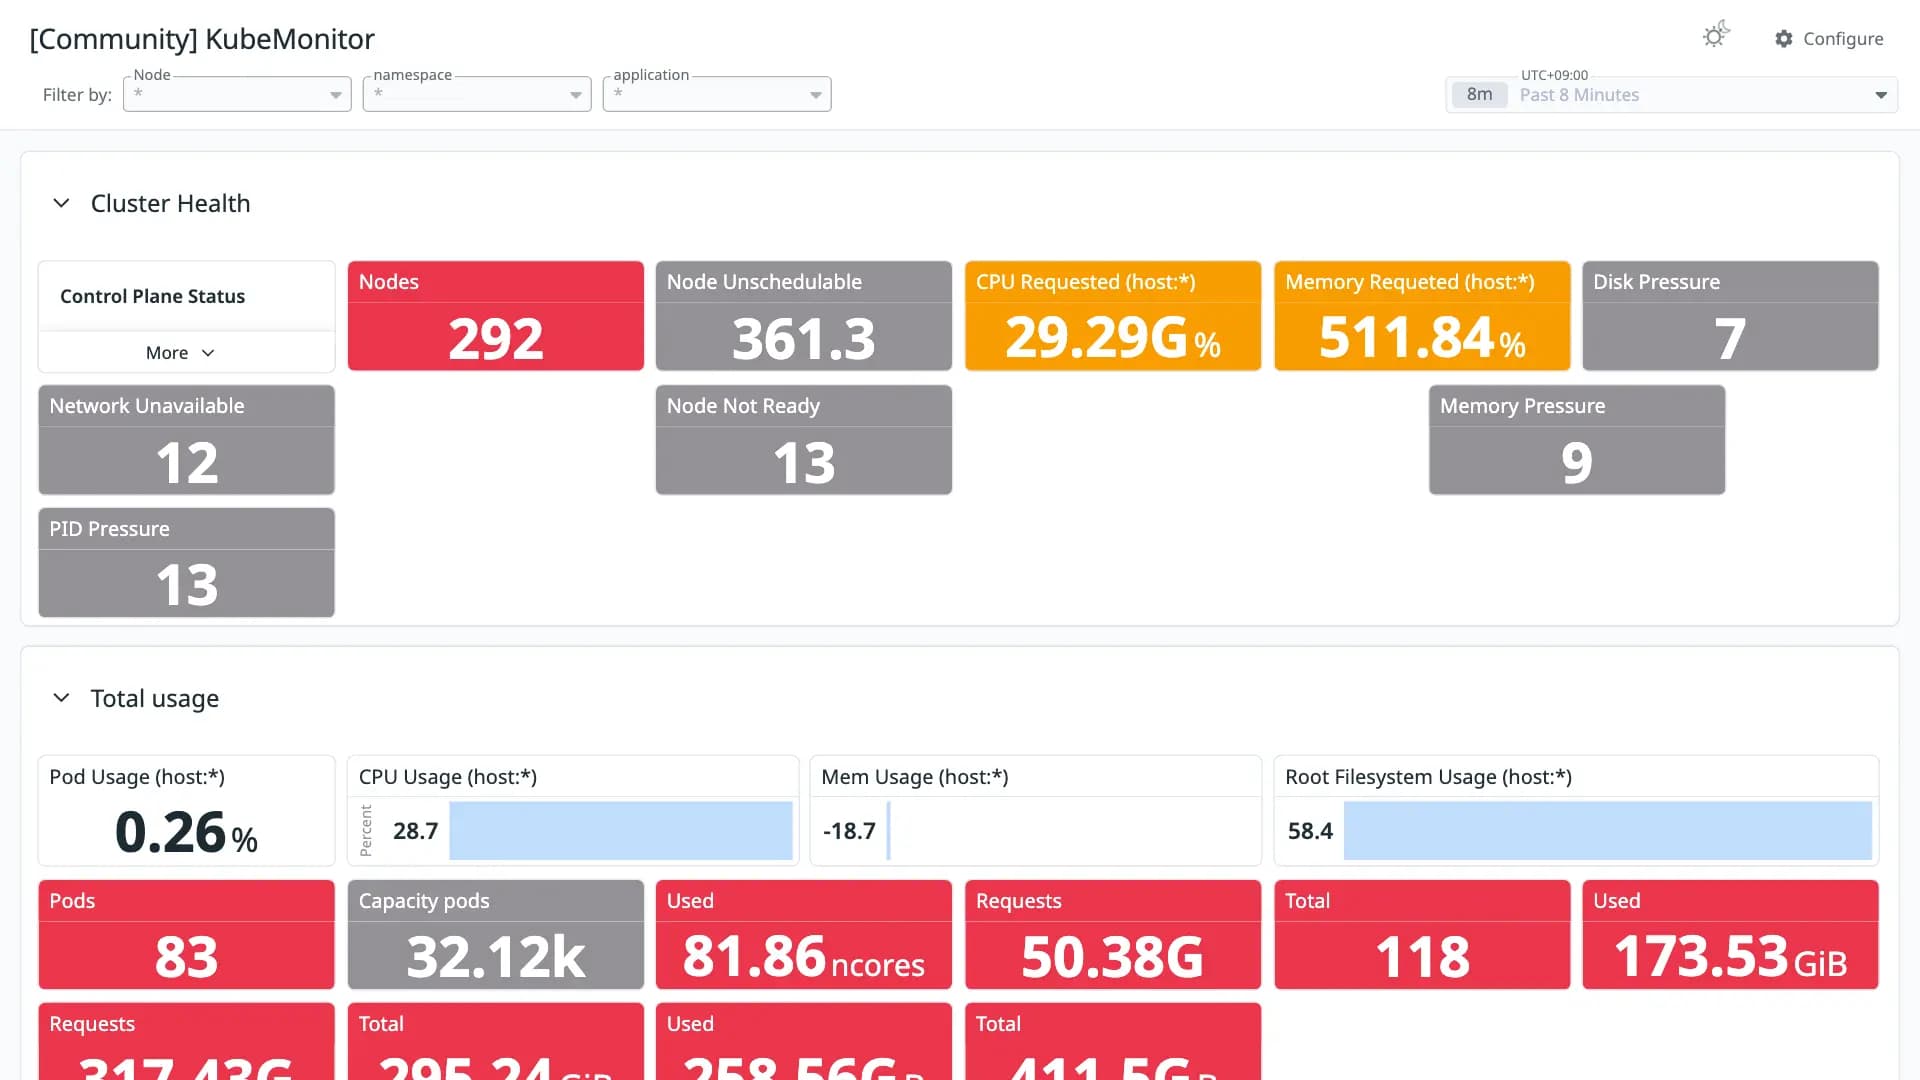Screen dimensions: 1920x1080
Task: Click the Control Plane Status title
Action: (x=152, y=296)
